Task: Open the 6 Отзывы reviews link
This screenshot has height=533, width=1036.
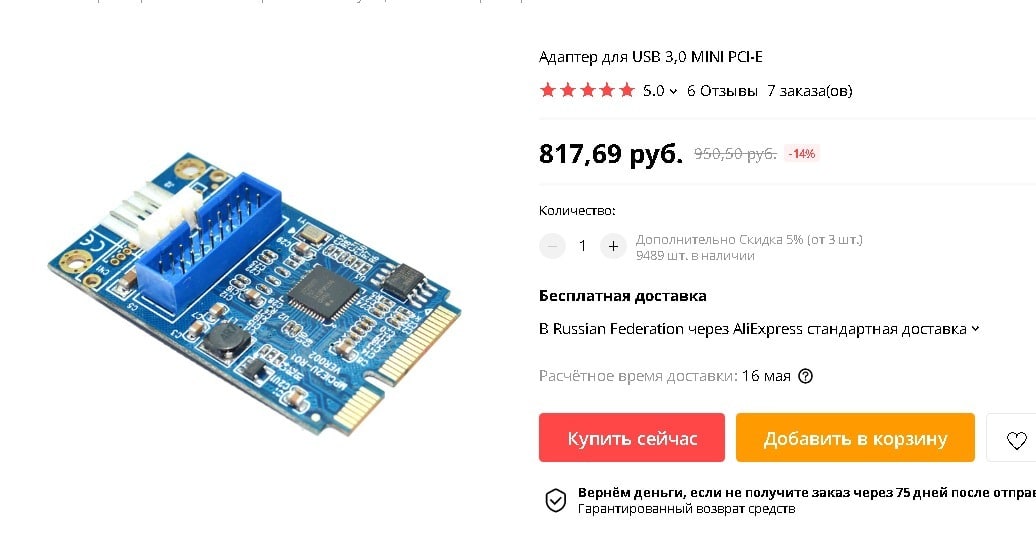Action: coord(722,91)
